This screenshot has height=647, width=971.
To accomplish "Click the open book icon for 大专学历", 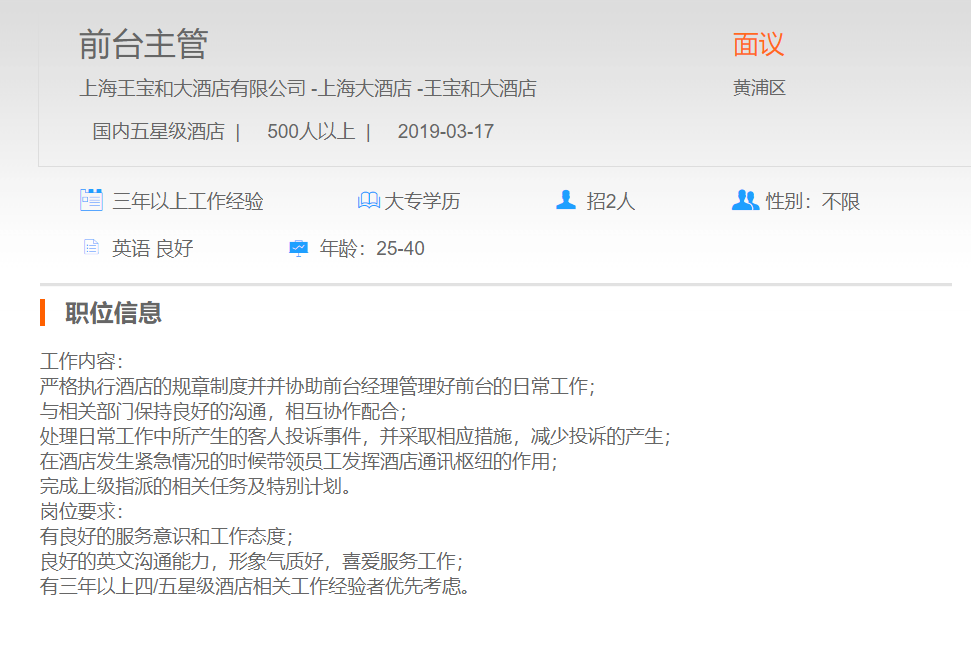I will 368,201.
